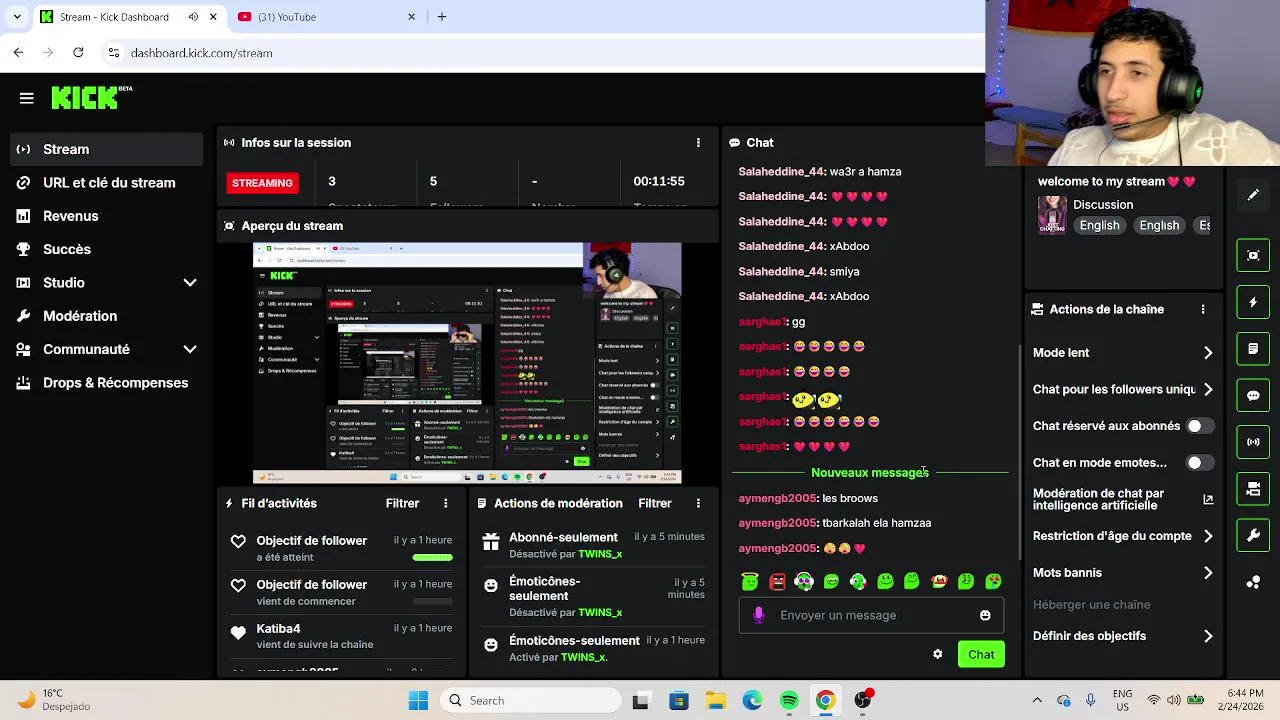Click Filtrer in Fil d'activités panel

(403, 503)
